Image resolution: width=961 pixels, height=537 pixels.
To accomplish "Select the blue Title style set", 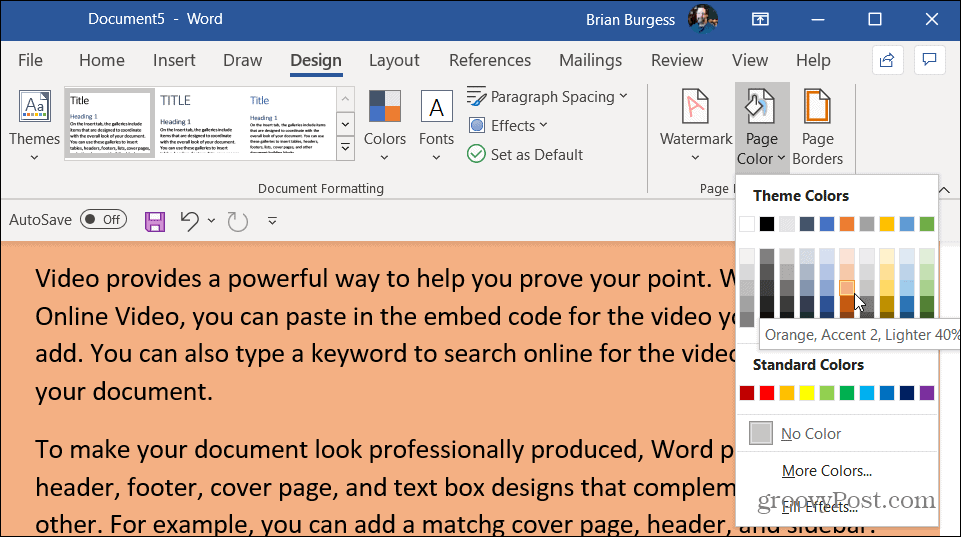I will tap(289, 123).
